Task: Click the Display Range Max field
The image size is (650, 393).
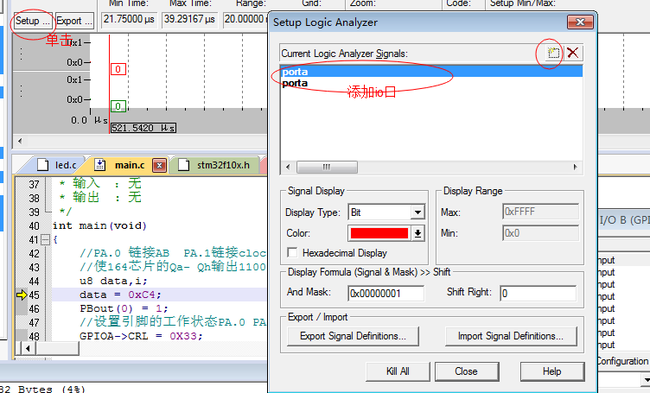Action: (x=541, y=212)
